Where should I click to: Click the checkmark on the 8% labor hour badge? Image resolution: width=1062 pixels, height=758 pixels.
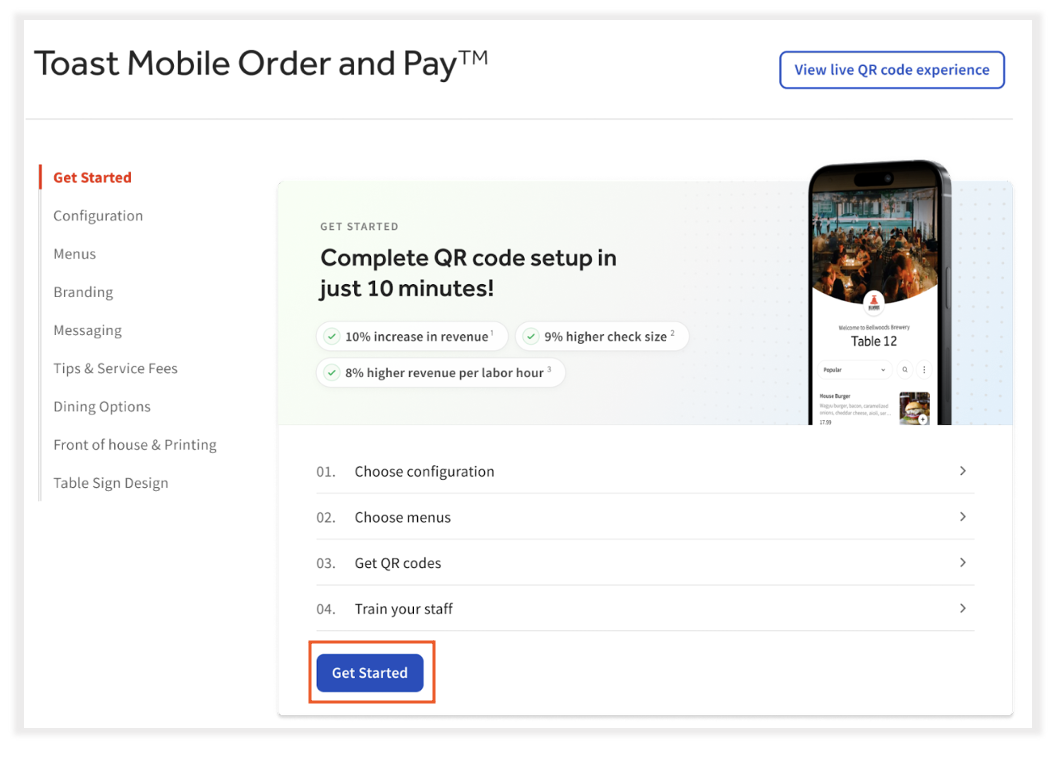(x=332, y=371)
